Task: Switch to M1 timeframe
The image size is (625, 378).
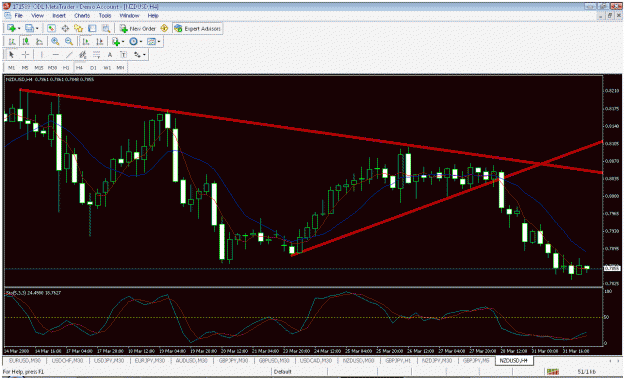Action: [x=12, y=68]
